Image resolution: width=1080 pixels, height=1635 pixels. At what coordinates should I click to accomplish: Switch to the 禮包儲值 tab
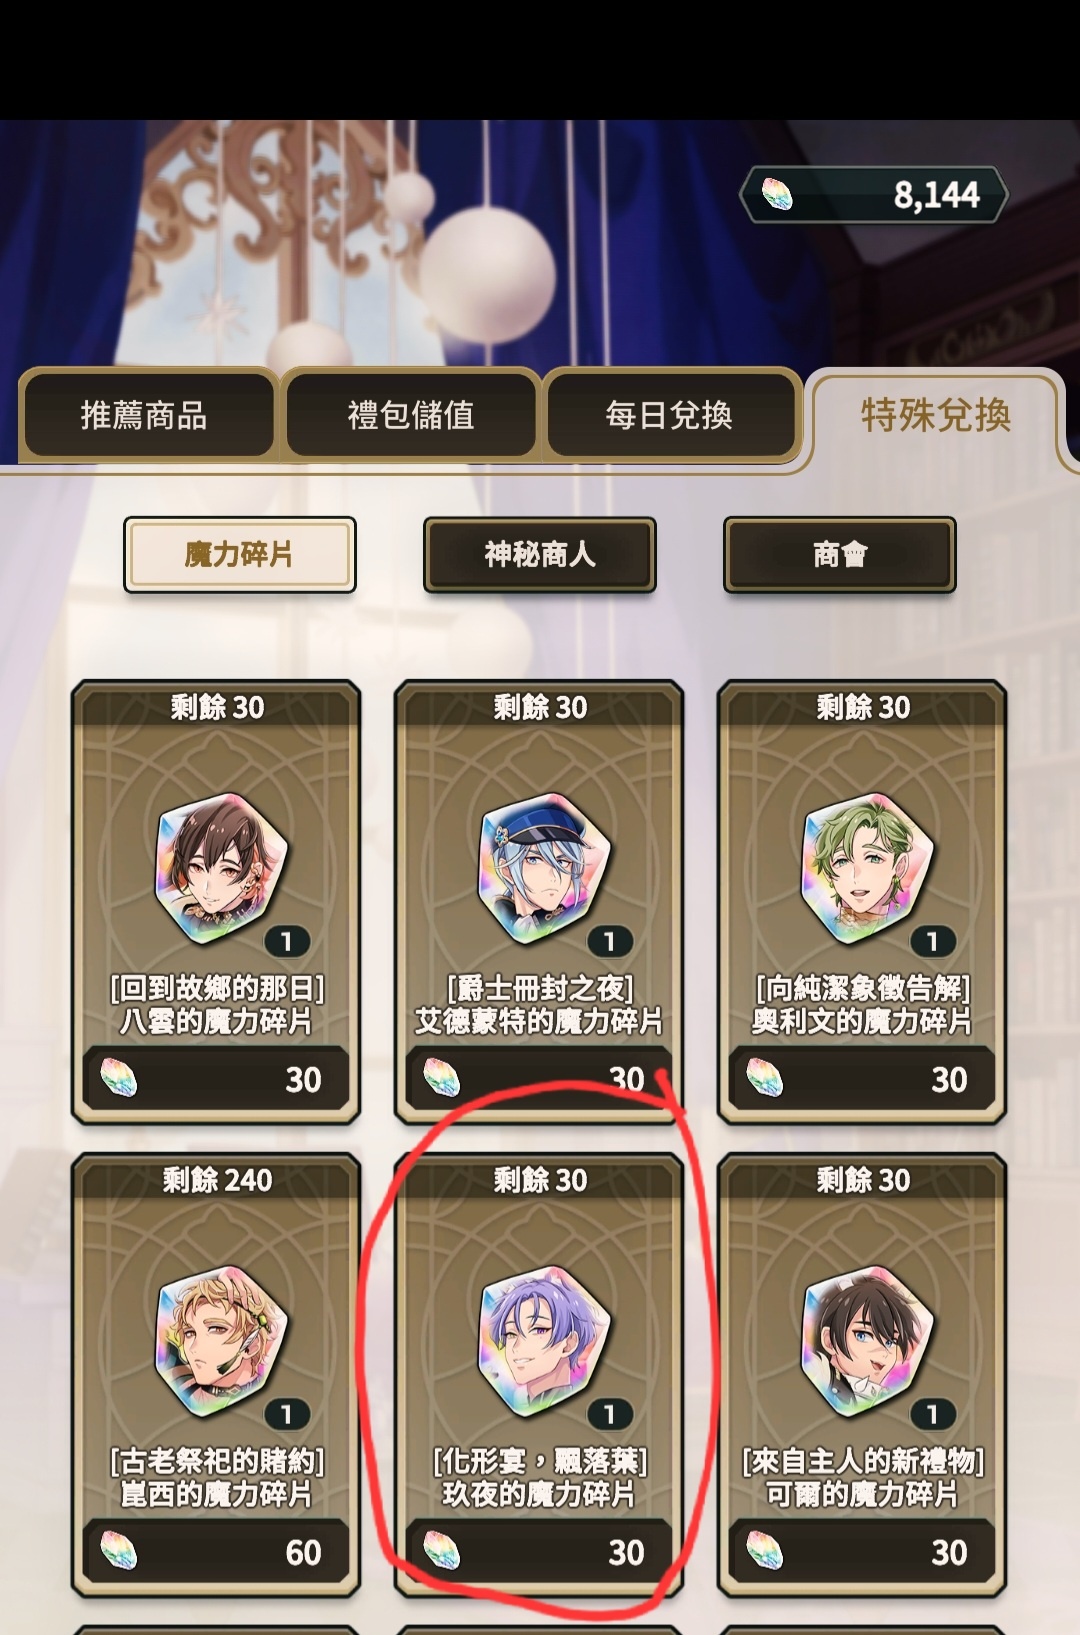coord(411,415)
